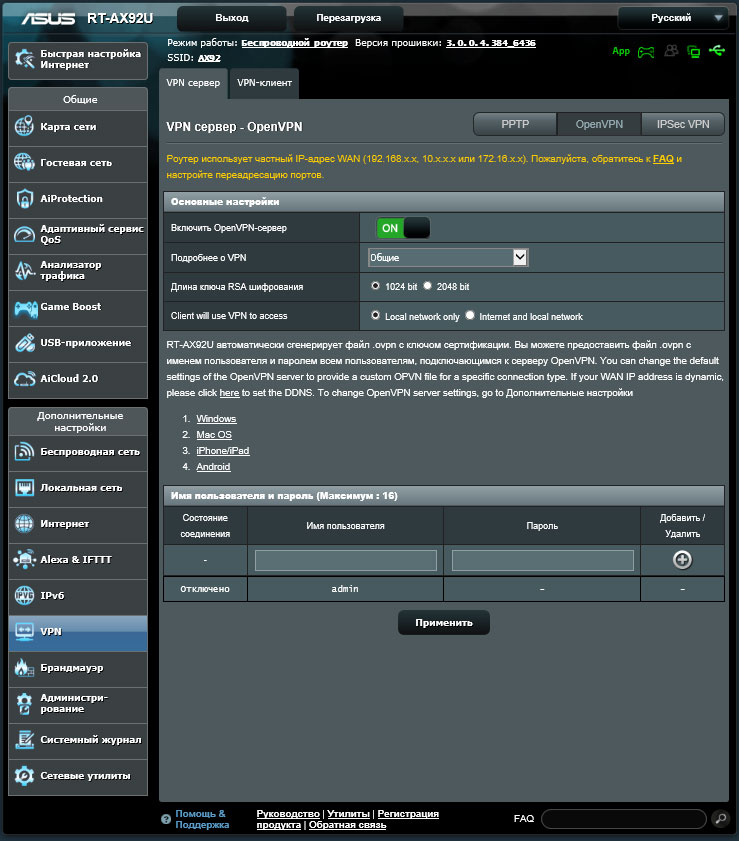
Task: Click the firmware version 3.0.0.4.384_6436 link
Action: [491, 43]
